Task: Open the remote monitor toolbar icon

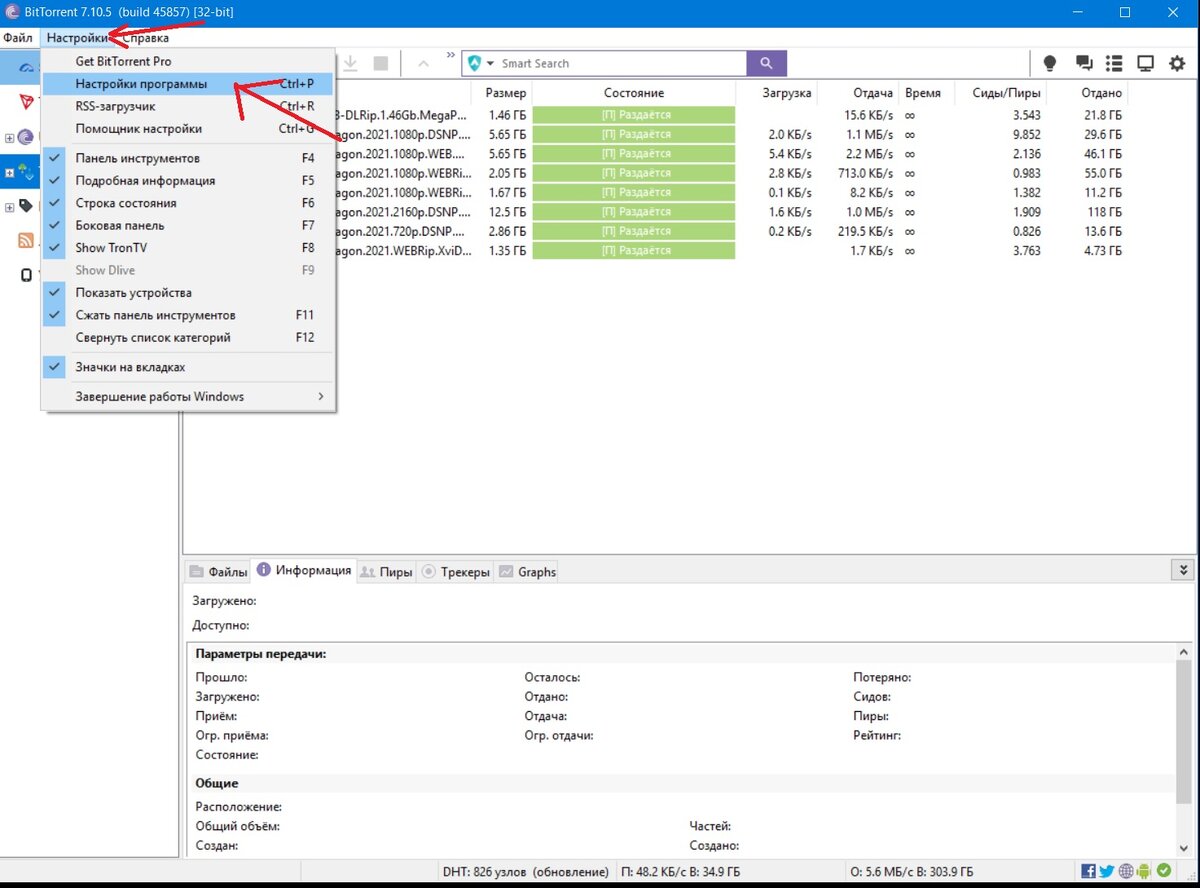Action: tap(1146, 63)
